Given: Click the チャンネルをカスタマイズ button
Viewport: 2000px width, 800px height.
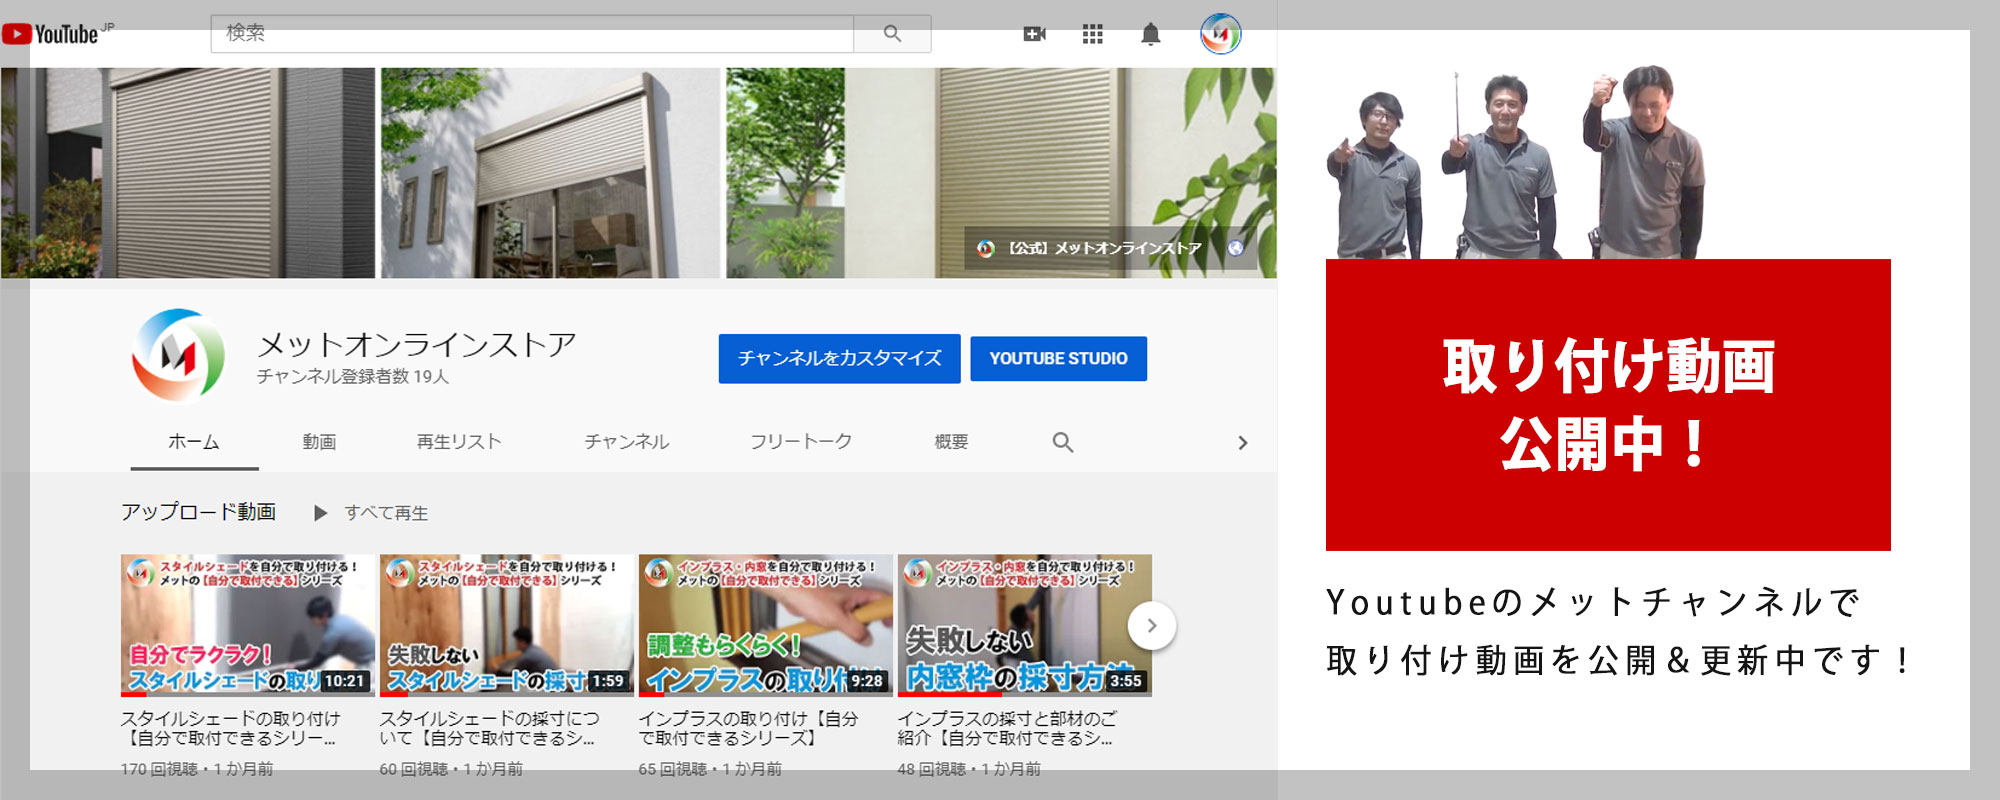Looking at the screenshot, I should click(x=839, y=358).
